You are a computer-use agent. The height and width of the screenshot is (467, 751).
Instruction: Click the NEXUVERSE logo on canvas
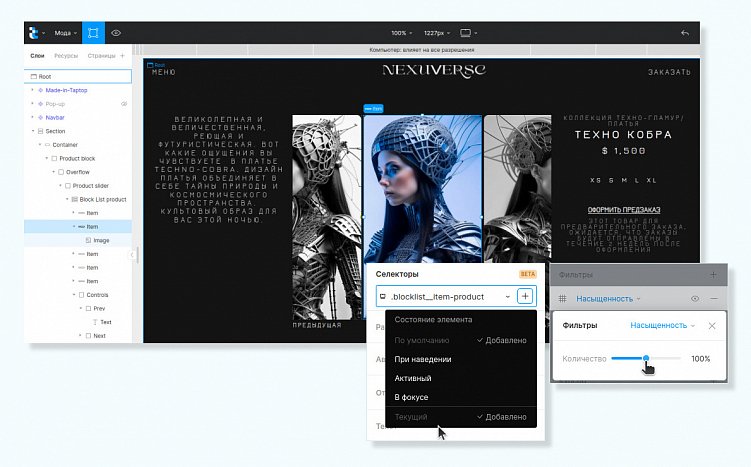434,70
